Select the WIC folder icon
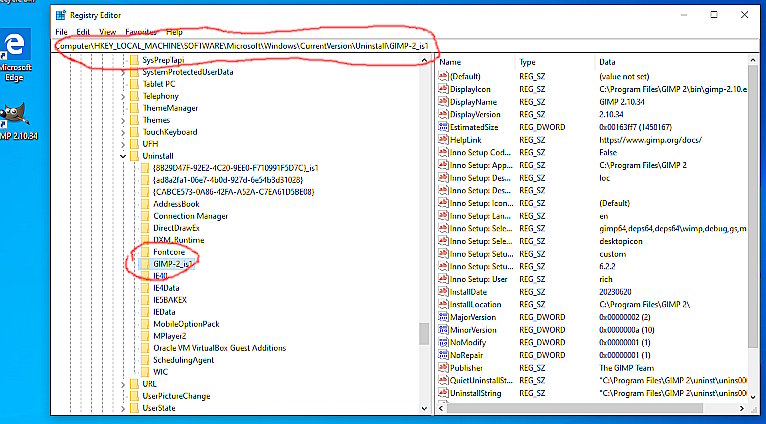 pos(145,372)
